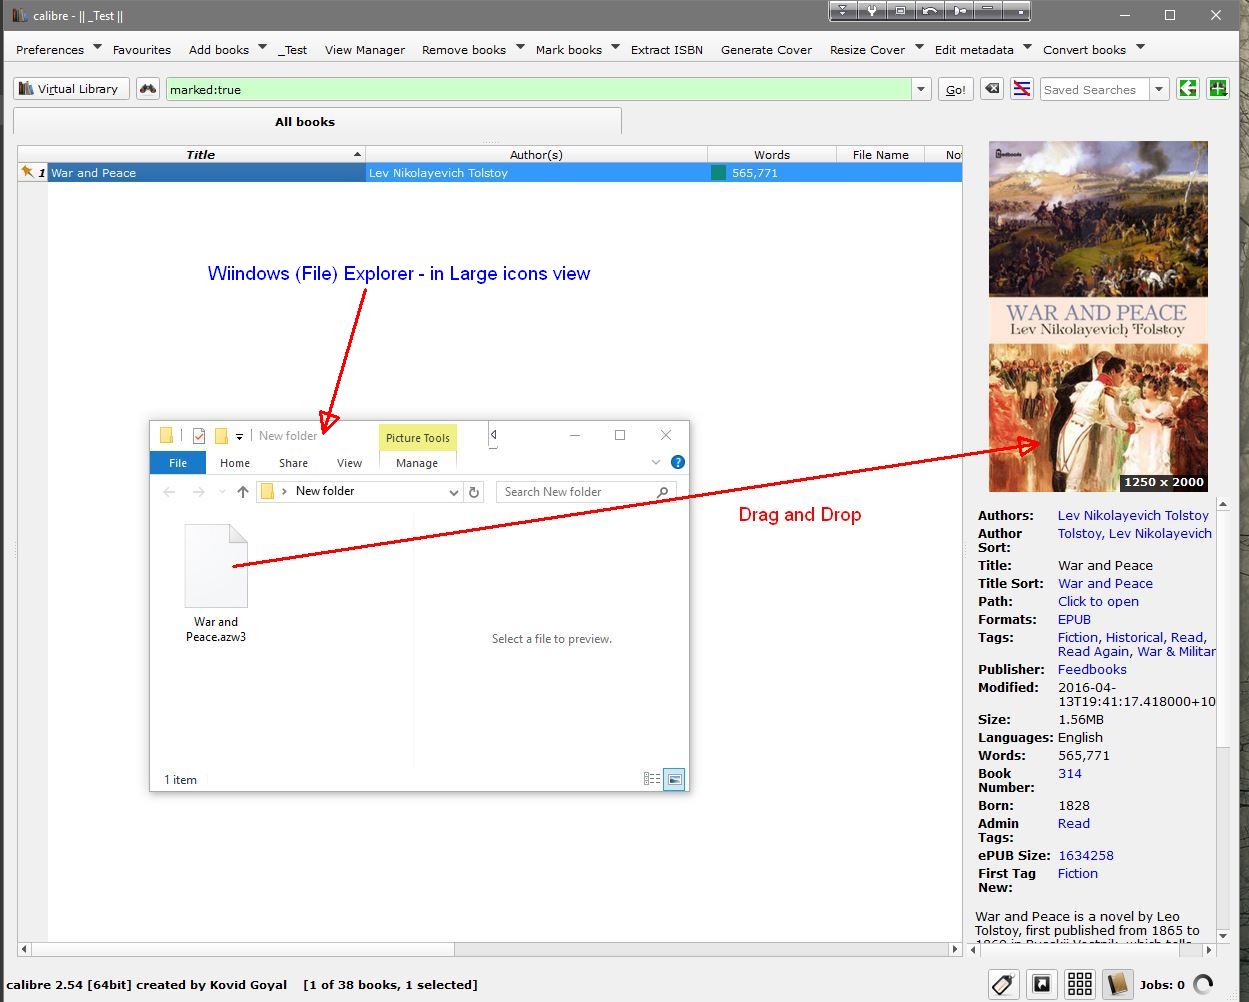Image resolution: width=1249 pixels, height=1002 pixels.
Task: Toggle Book Details panel via the arrow icon
Action: point(1042,984)
